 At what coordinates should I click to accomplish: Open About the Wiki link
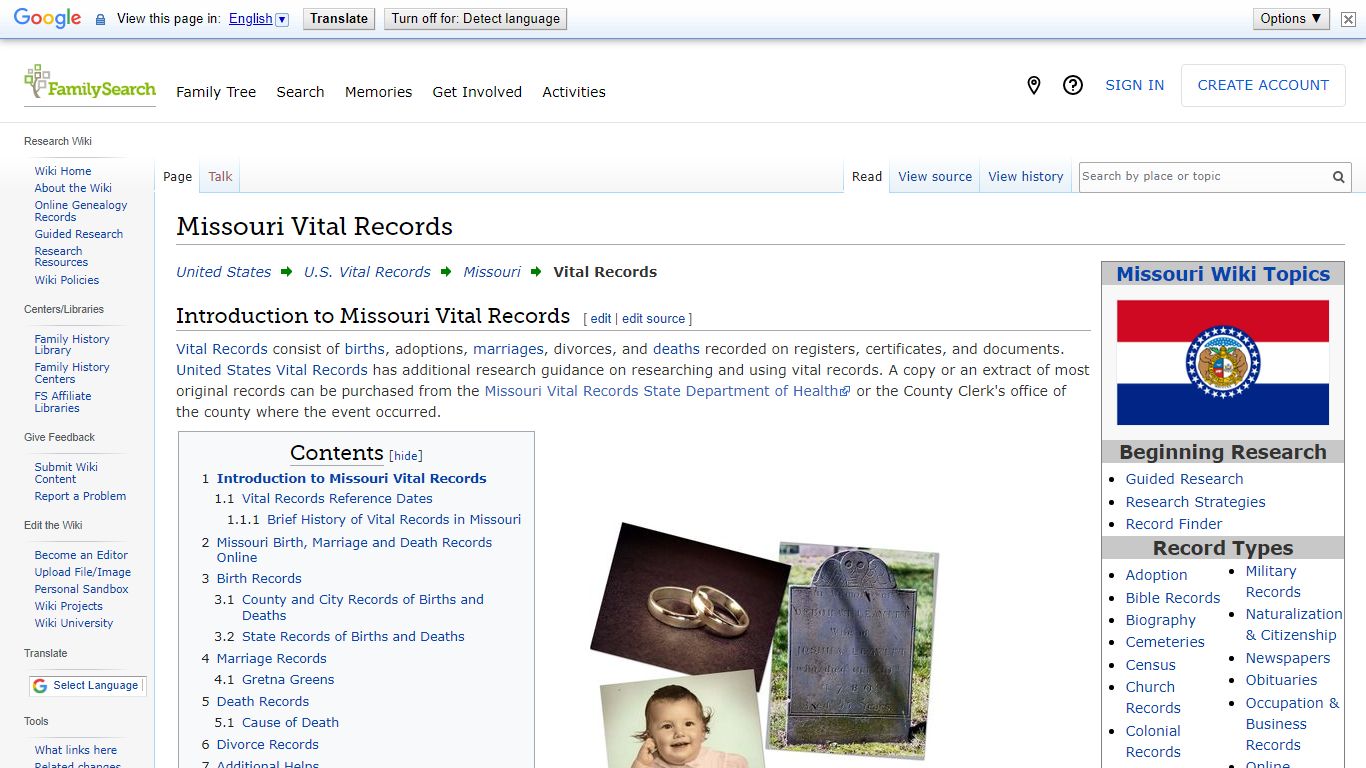click(73, 188)
